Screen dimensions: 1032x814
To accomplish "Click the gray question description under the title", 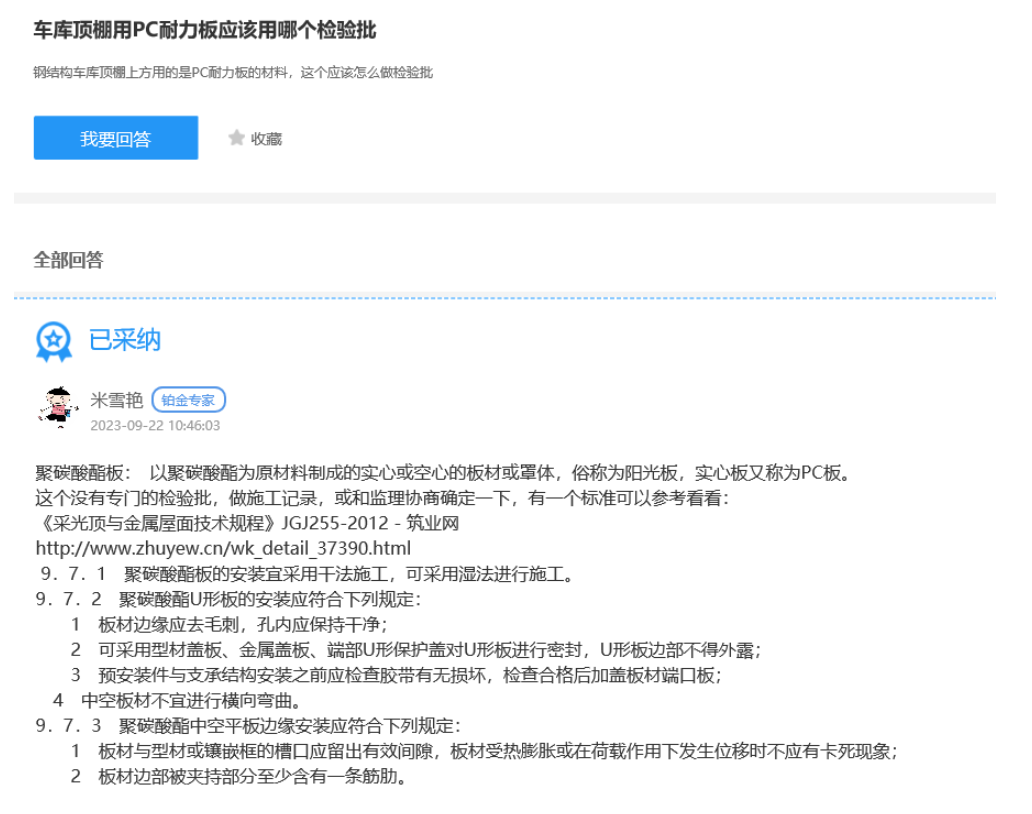I will point(233,73).
